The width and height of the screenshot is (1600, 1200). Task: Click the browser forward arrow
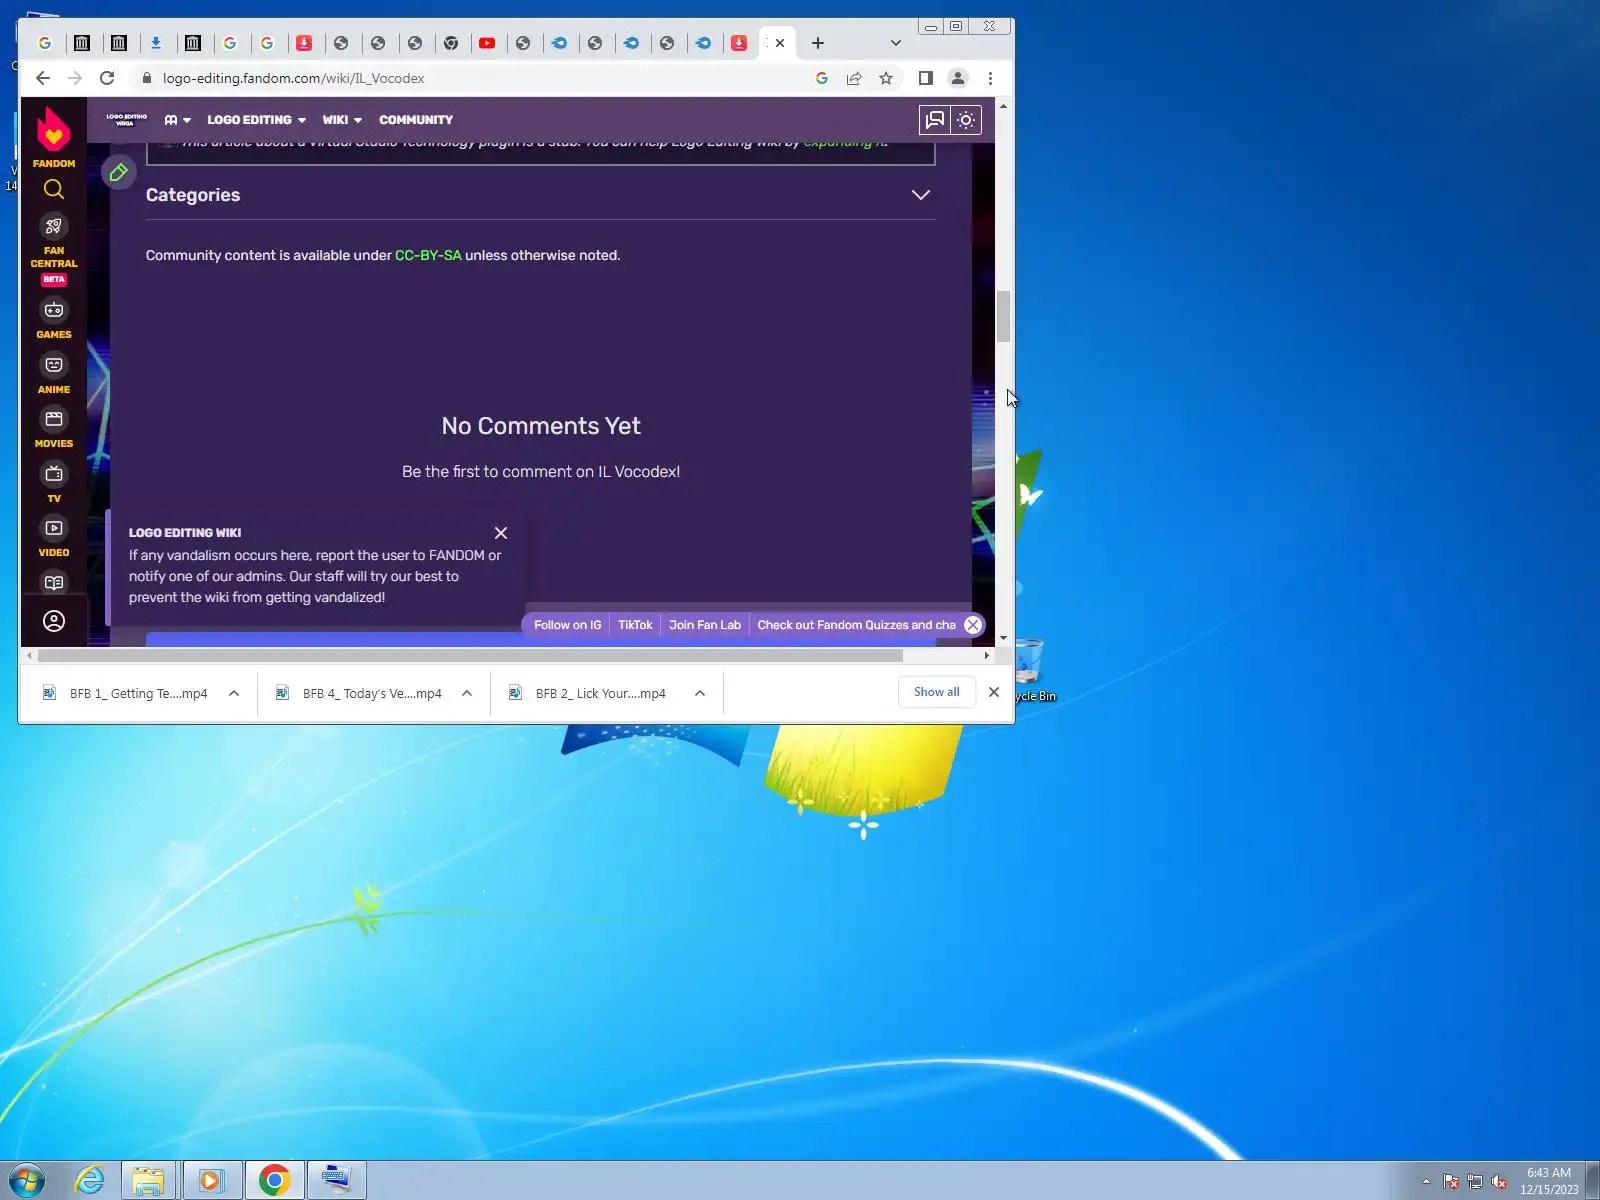tap(75, 78)
